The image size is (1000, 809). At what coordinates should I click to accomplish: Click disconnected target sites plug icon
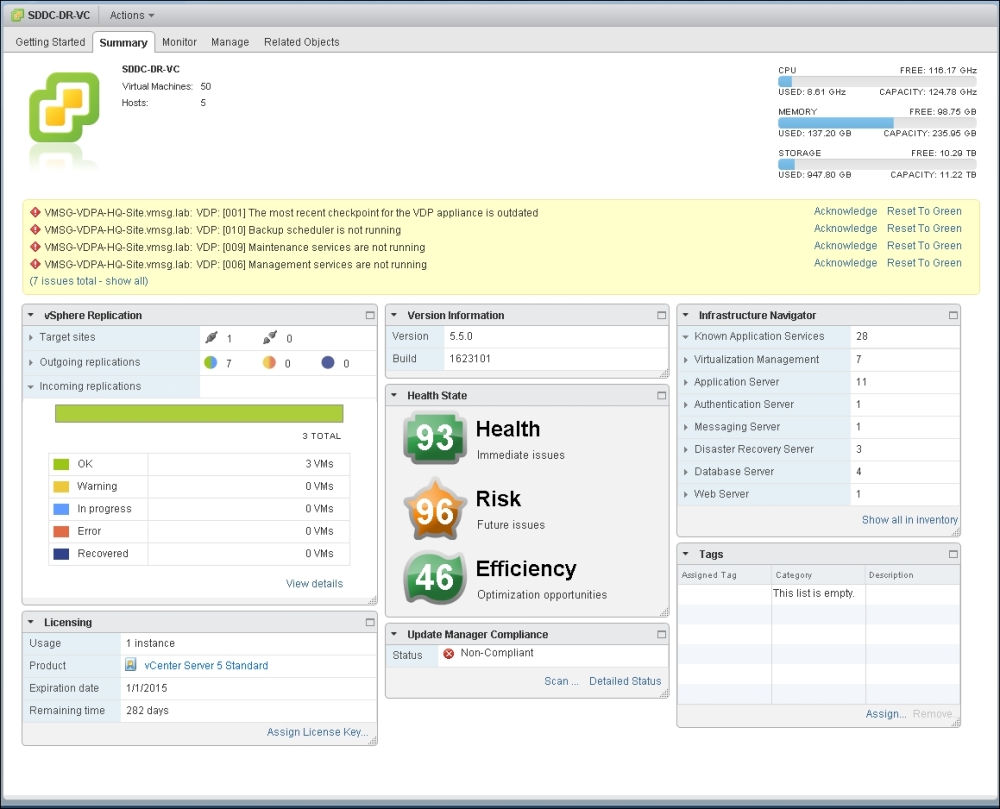tap(270, 337)
